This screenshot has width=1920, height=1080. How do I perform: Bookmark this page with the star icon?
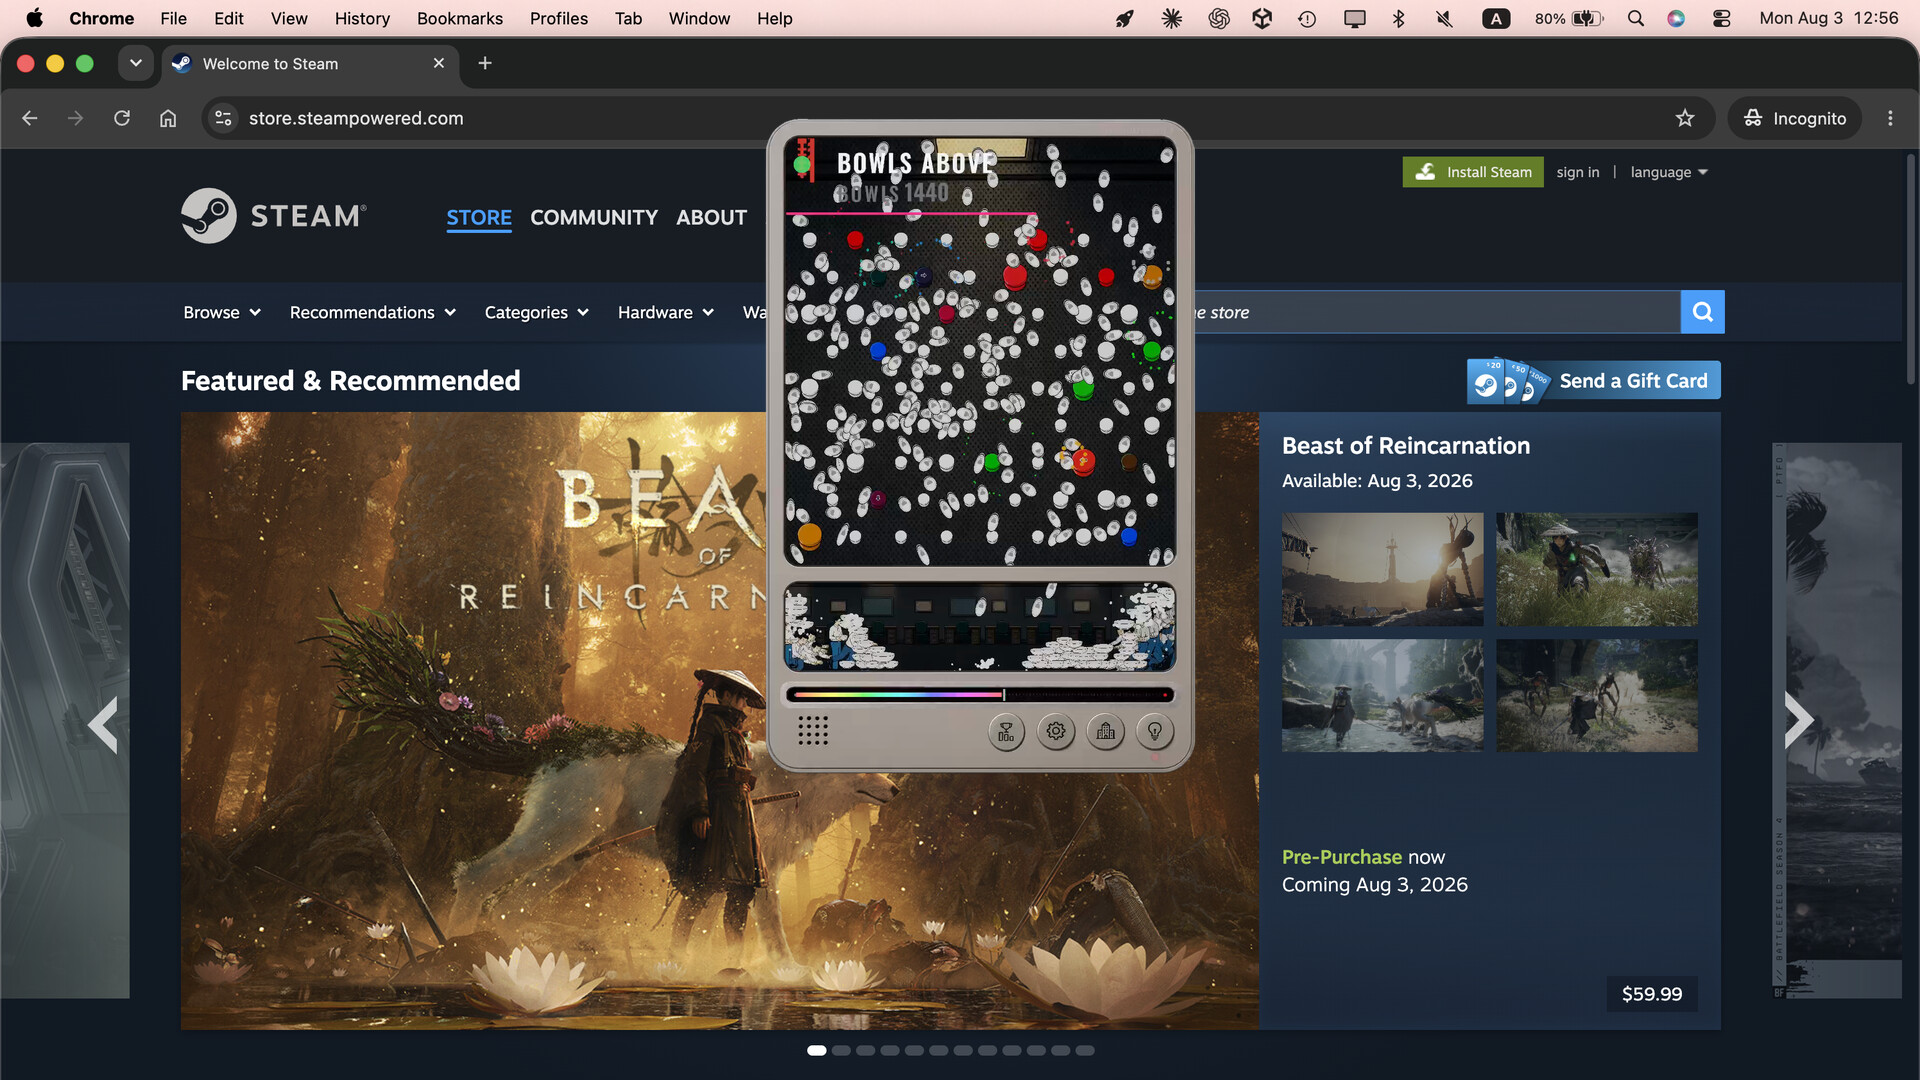pos(1685,118)
